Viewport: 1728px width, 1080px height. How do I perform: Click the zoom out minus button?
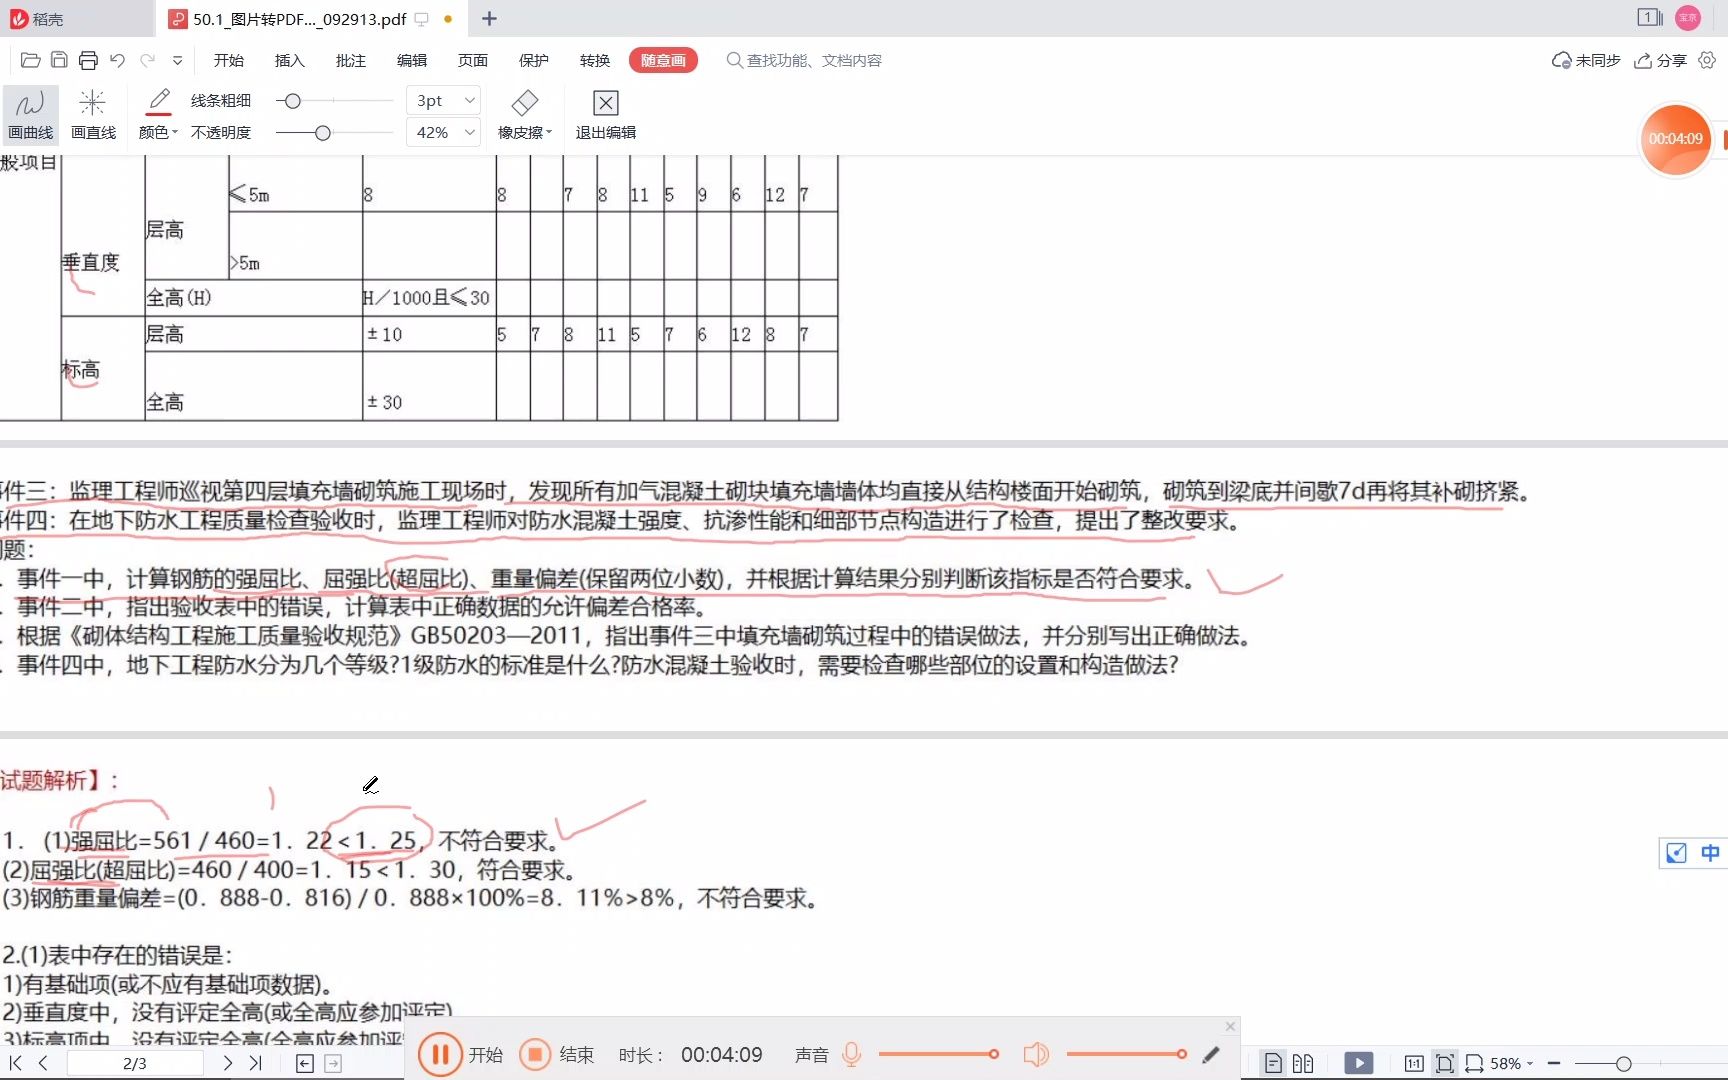[1554, 1064]
